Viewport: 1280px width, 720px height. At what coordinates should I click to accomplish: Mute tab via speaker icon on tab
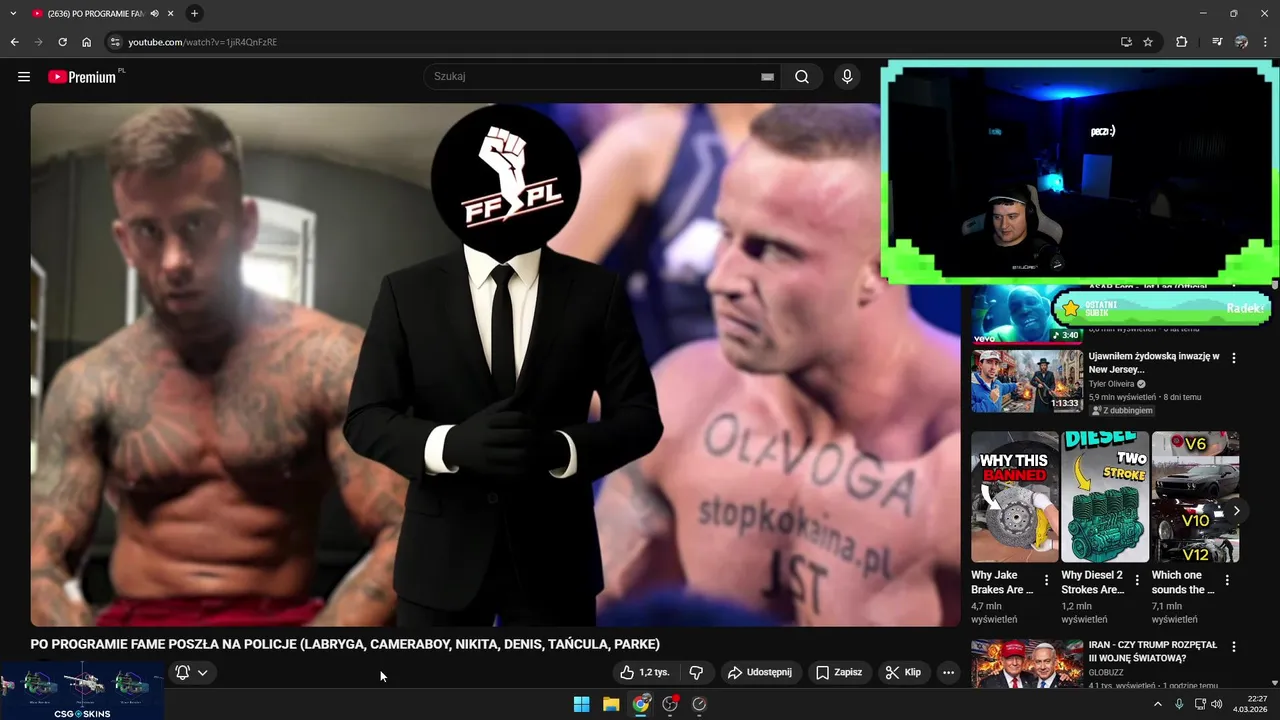point(154,13)
